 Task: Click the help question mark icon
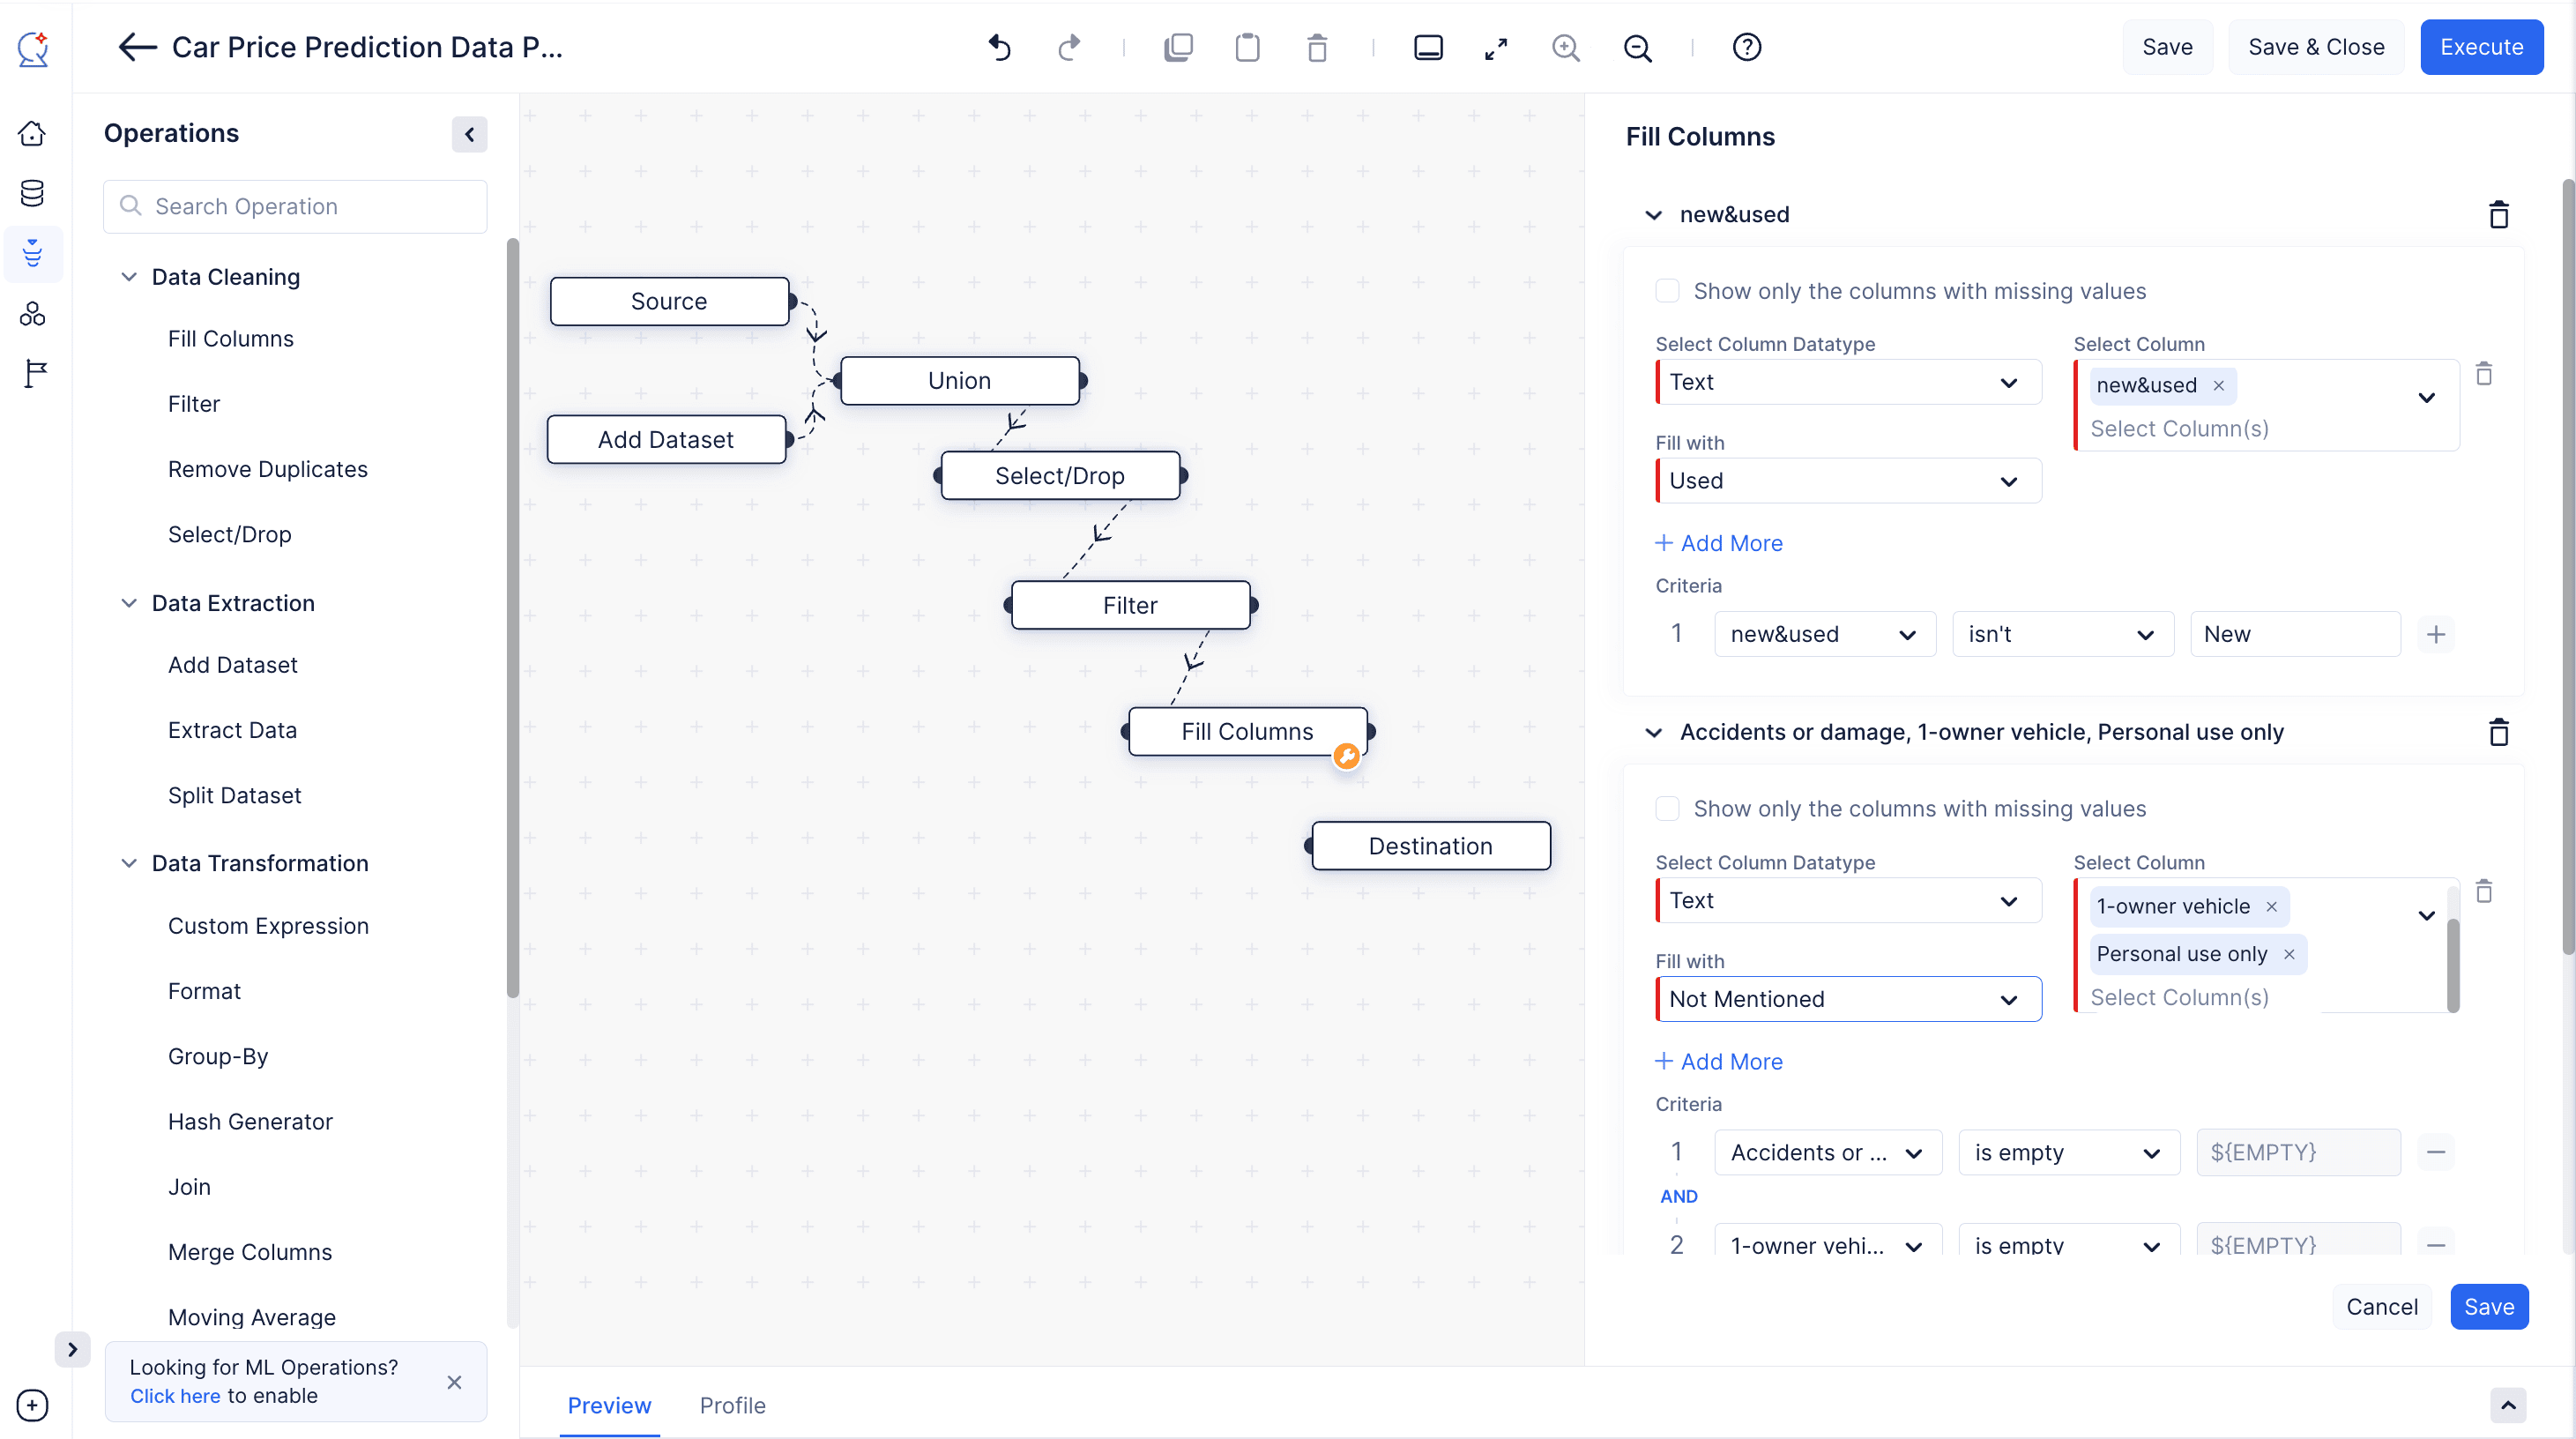click(x=1746, y=48)
